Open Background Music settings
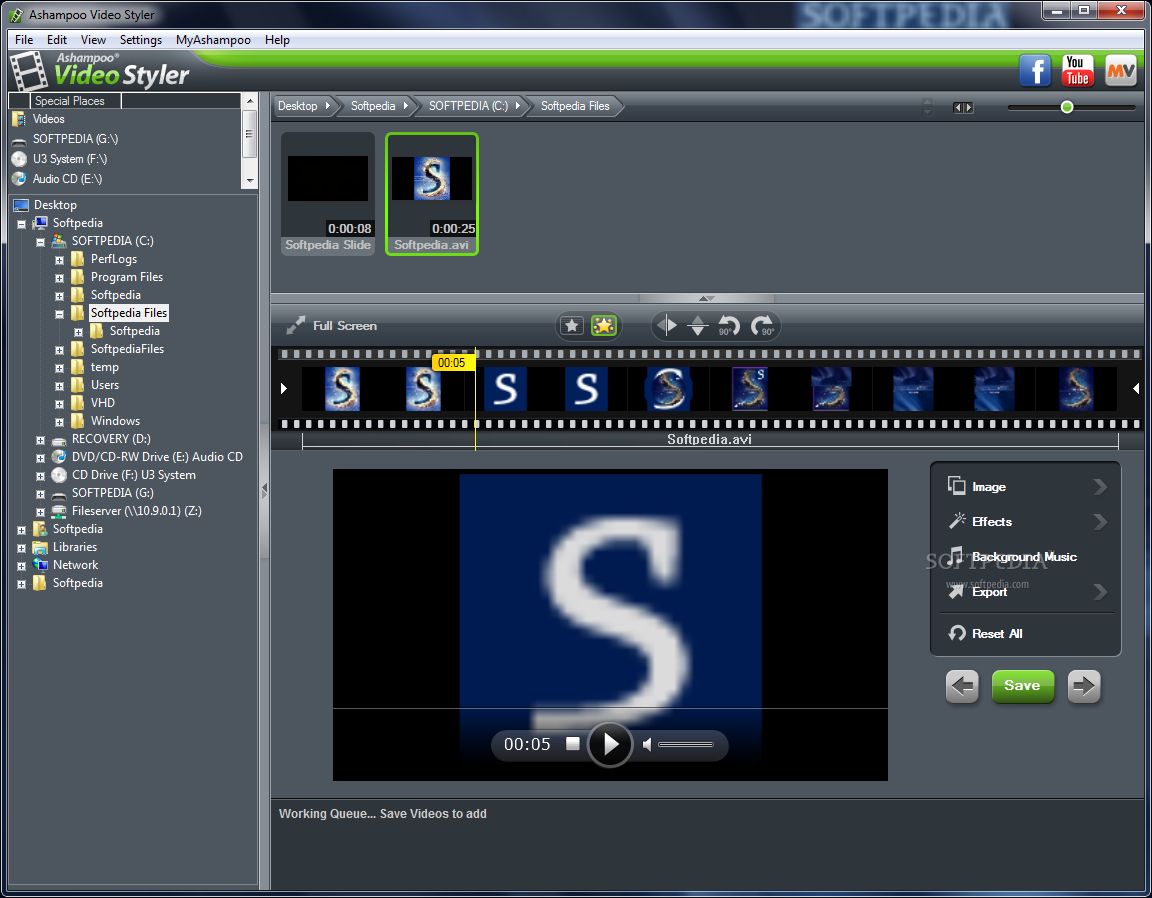Image resolution: width=1152 pixels, height=898 pixels. pyautogui.click(x=1026, y=556)
